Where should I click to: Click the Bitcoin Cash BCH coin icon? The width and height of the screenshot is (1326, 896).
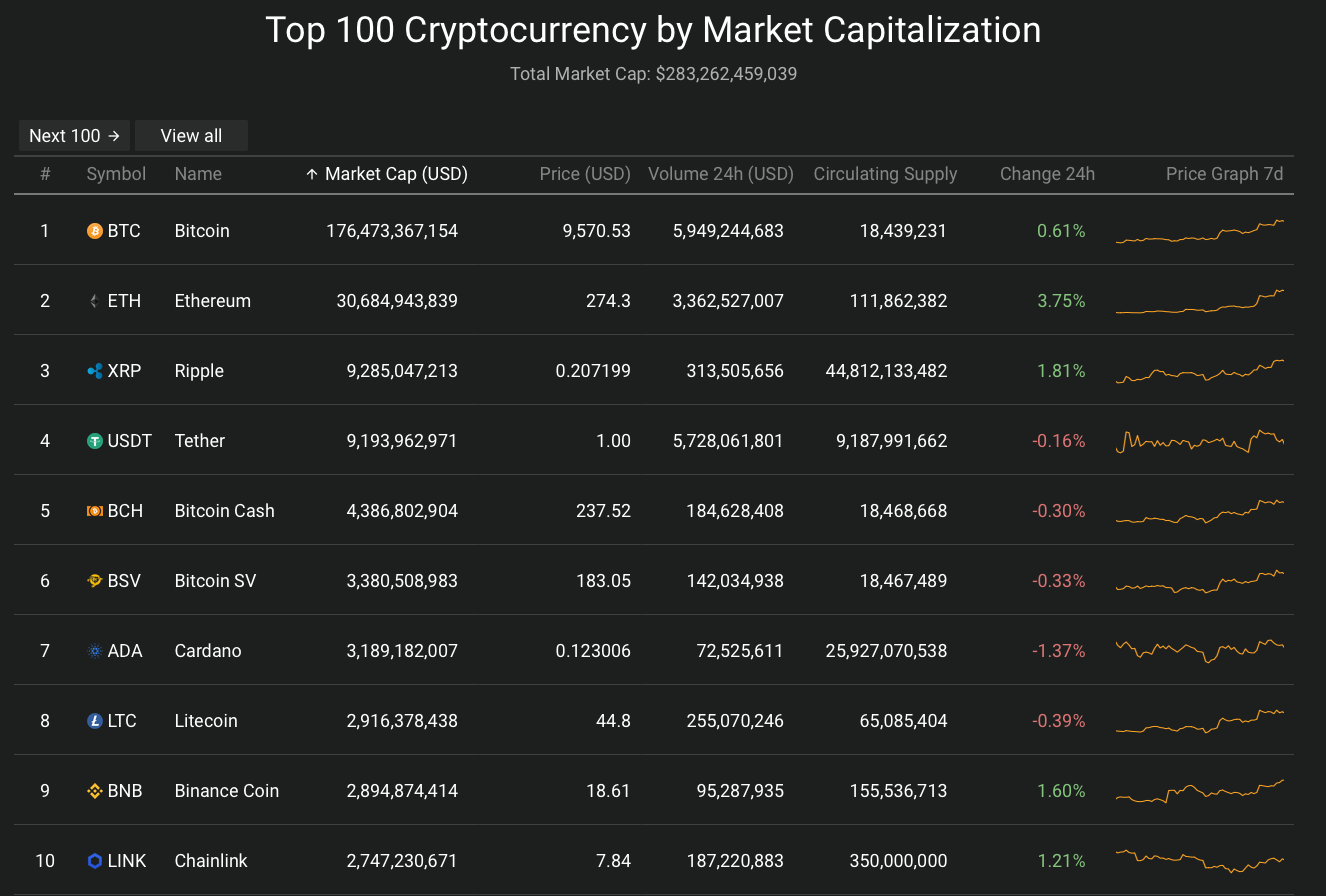[x=95, y=511]
